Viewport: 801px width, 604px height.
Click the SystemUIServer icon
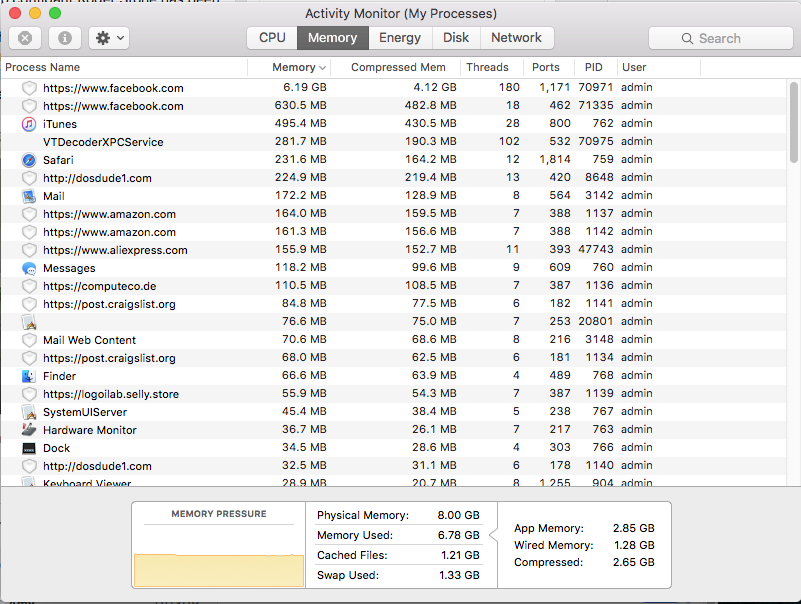coord(29,412)
